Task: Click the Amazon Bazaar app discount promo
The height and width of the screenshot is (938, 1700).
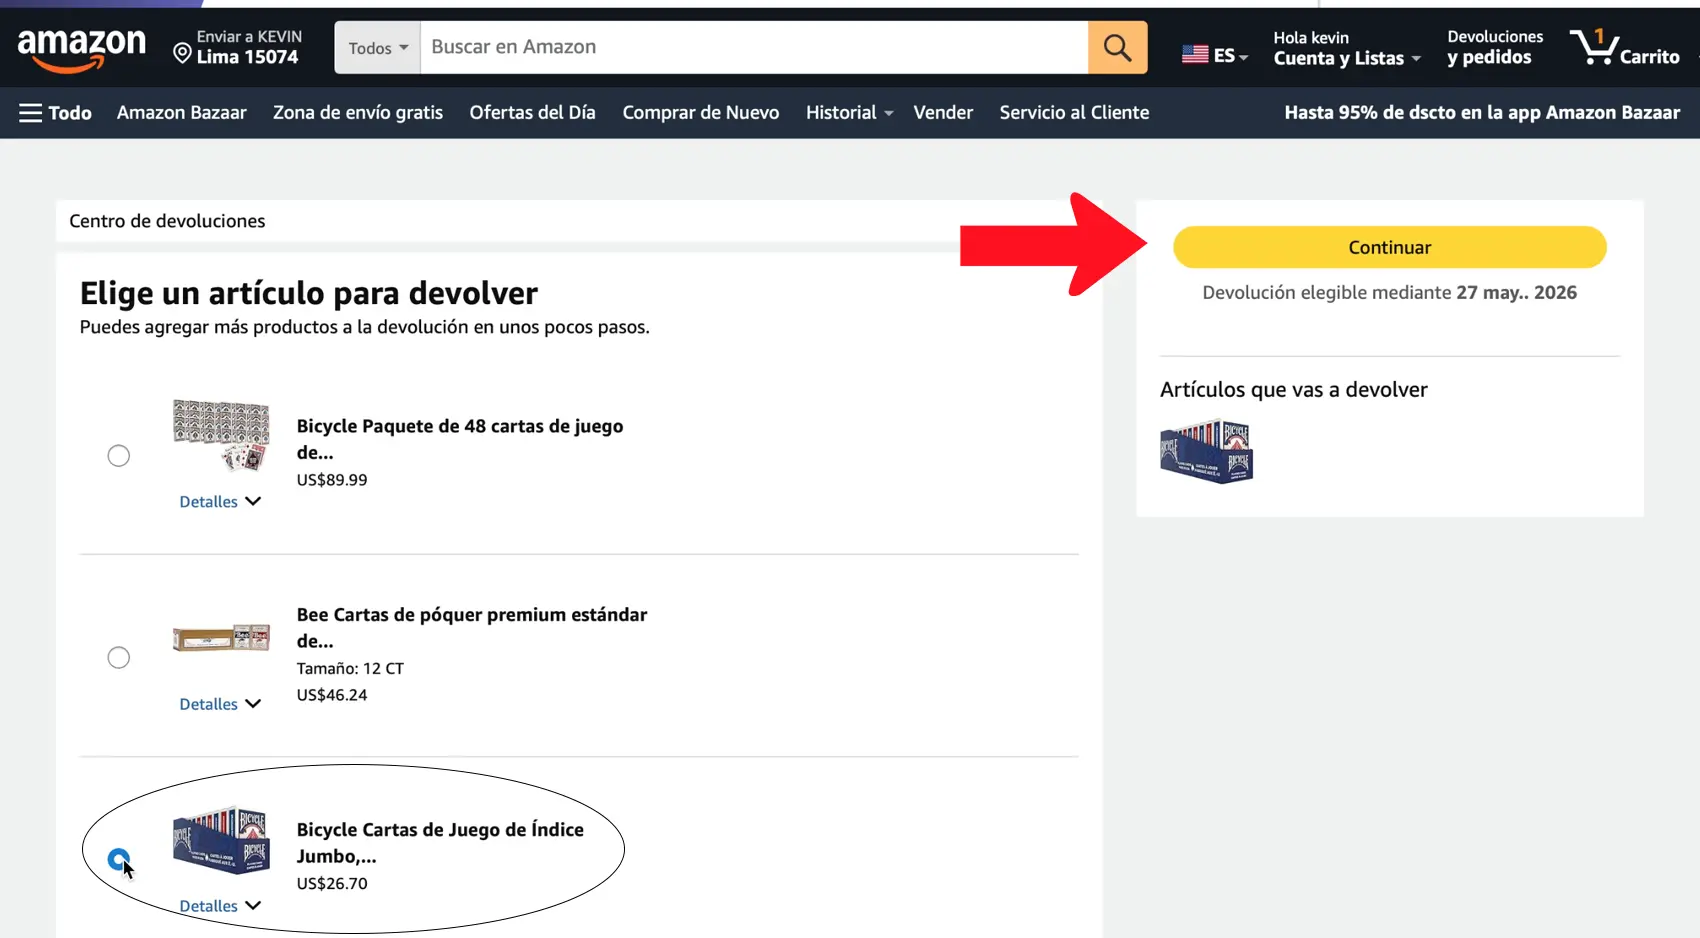Action: click(1482, 113)
